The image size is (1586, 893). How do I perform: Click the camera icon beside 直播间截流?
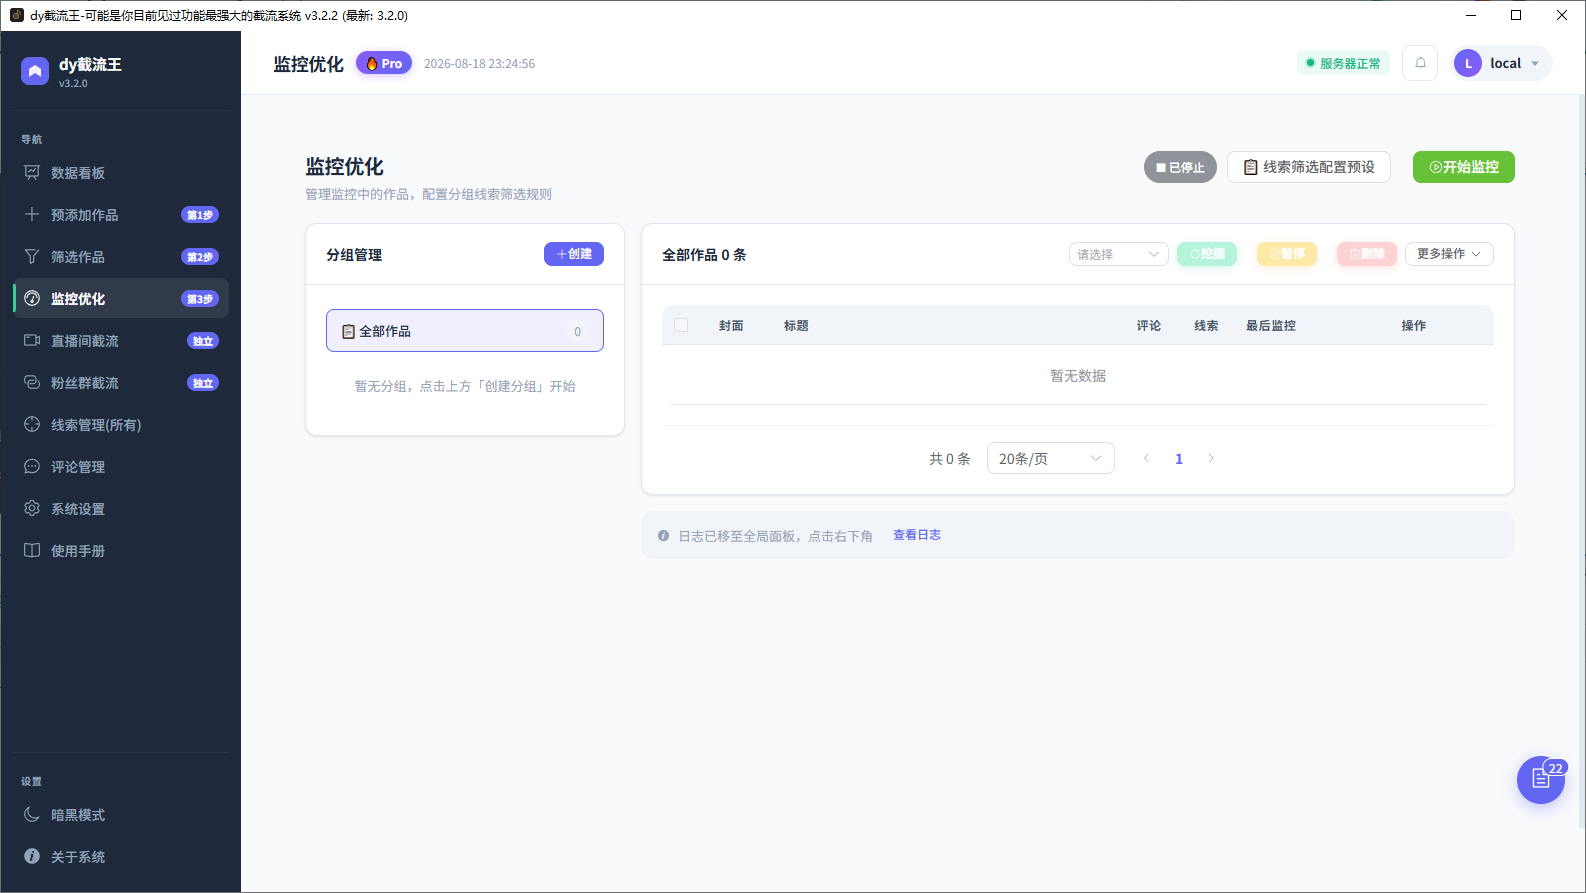pyautogui.click(x=32, y=341)
